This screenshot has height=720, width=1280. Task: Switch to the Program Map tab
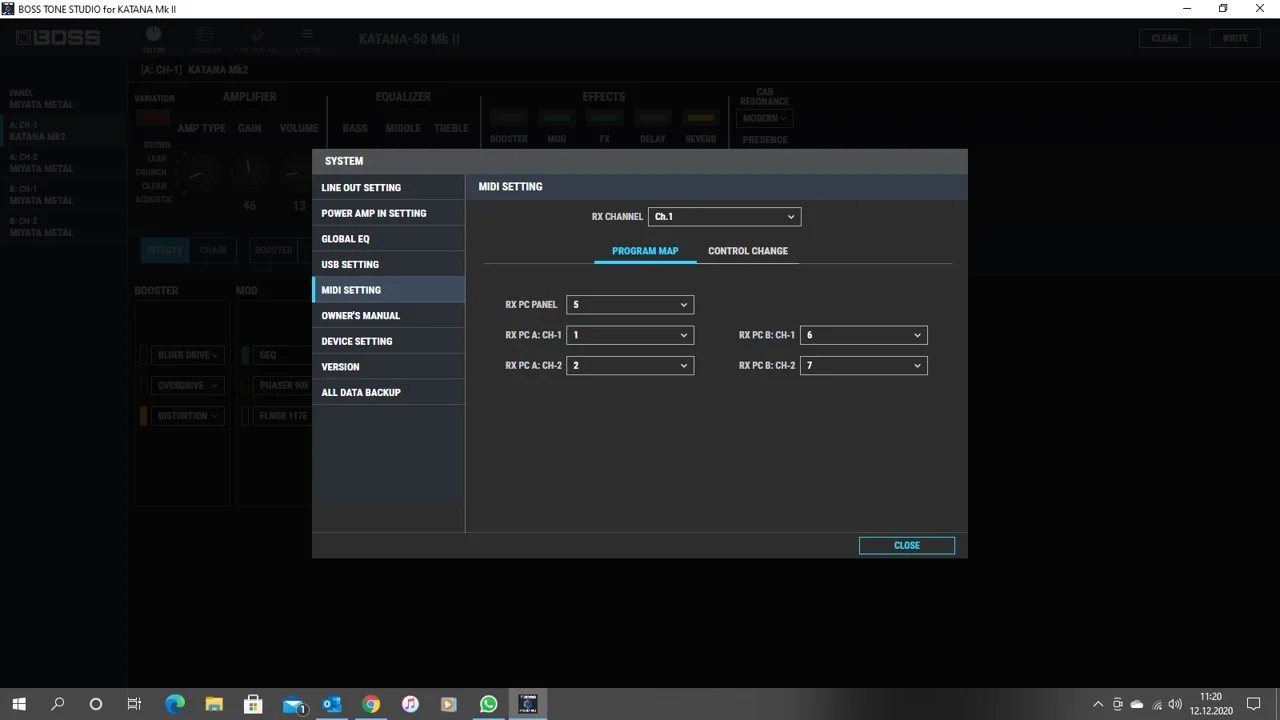(645, 251)
